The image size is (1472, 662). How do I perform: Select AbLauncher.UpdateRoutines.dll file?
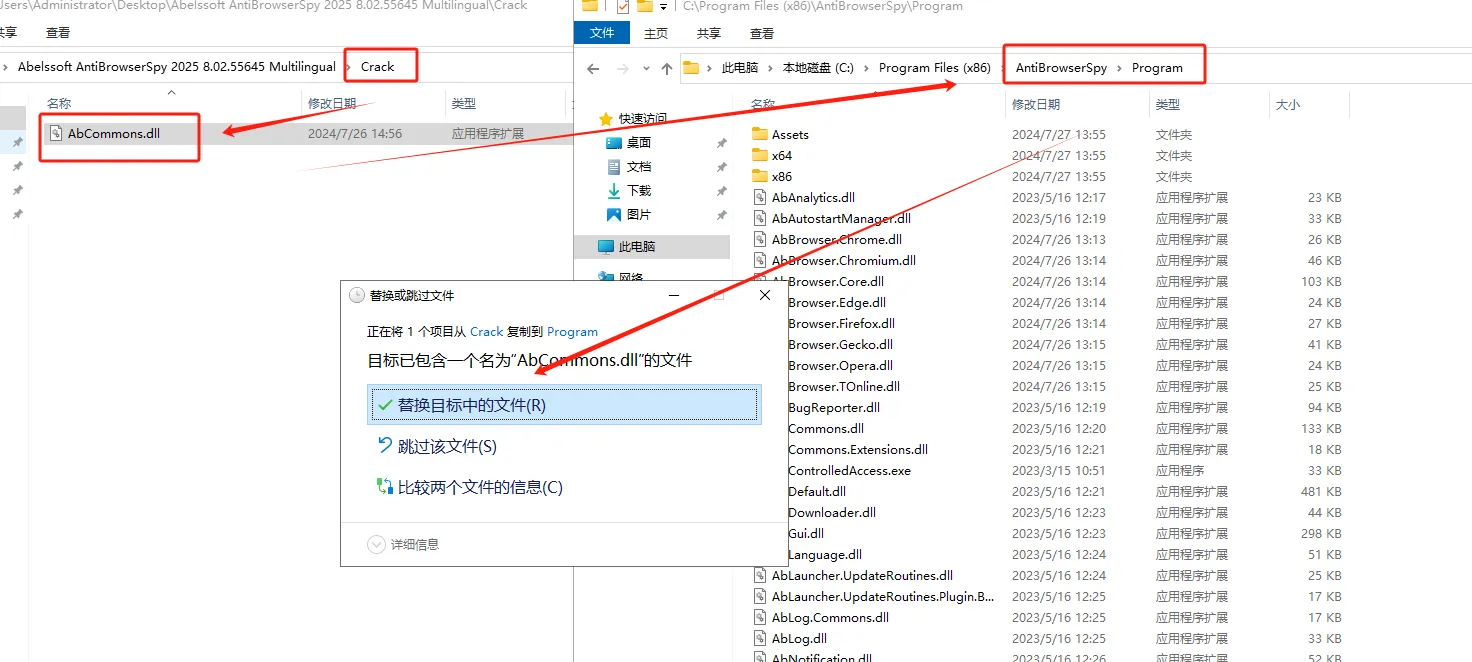pyautogui.click(x=862, y=575)
